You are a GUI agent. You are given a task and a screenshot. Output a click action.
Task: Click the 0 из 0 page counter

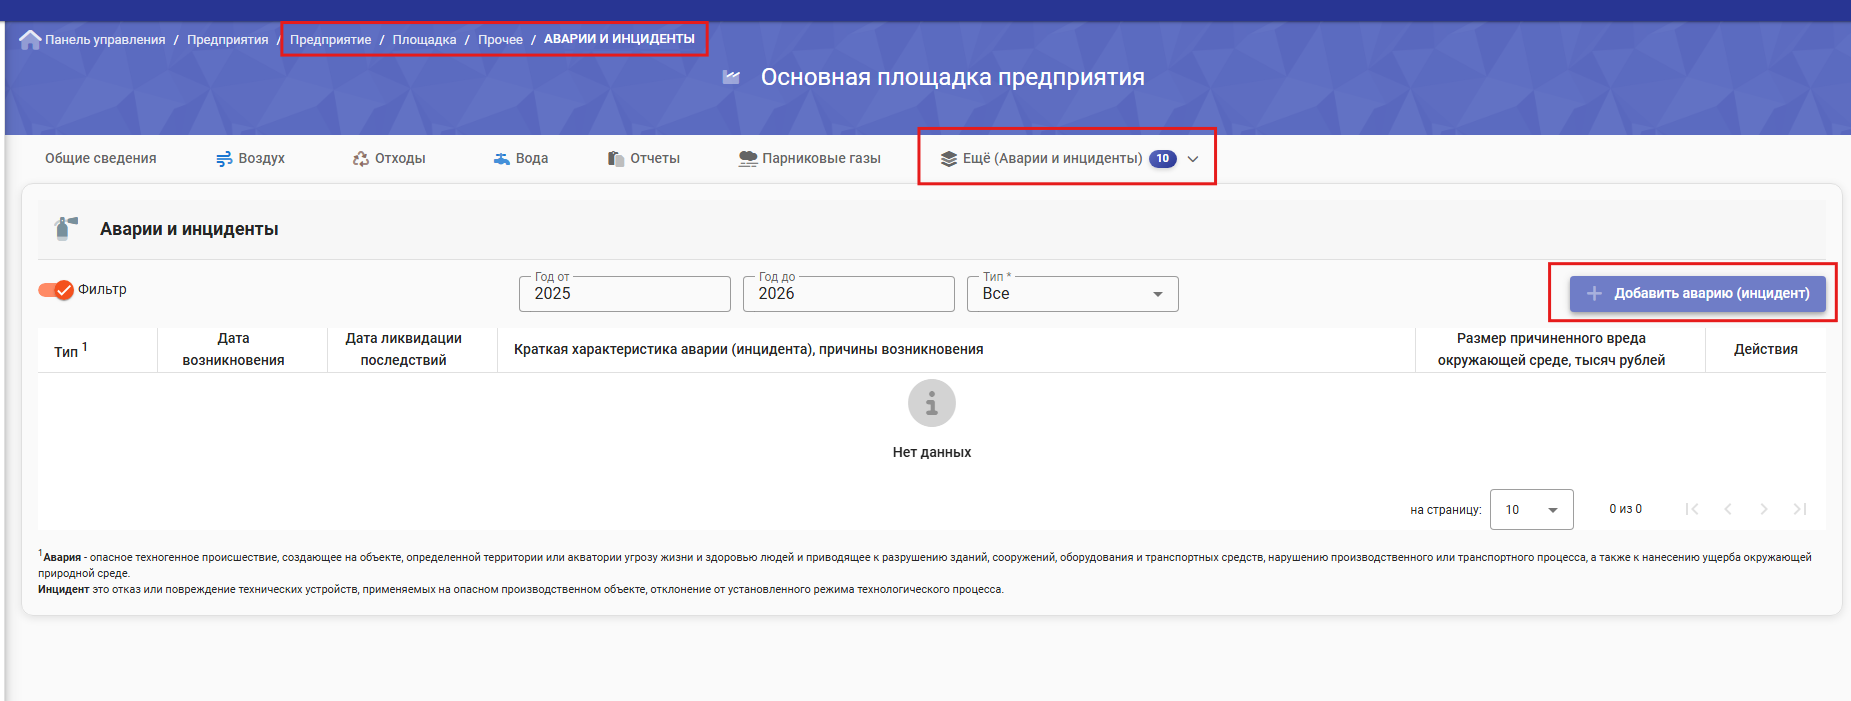click(1626, 509)
